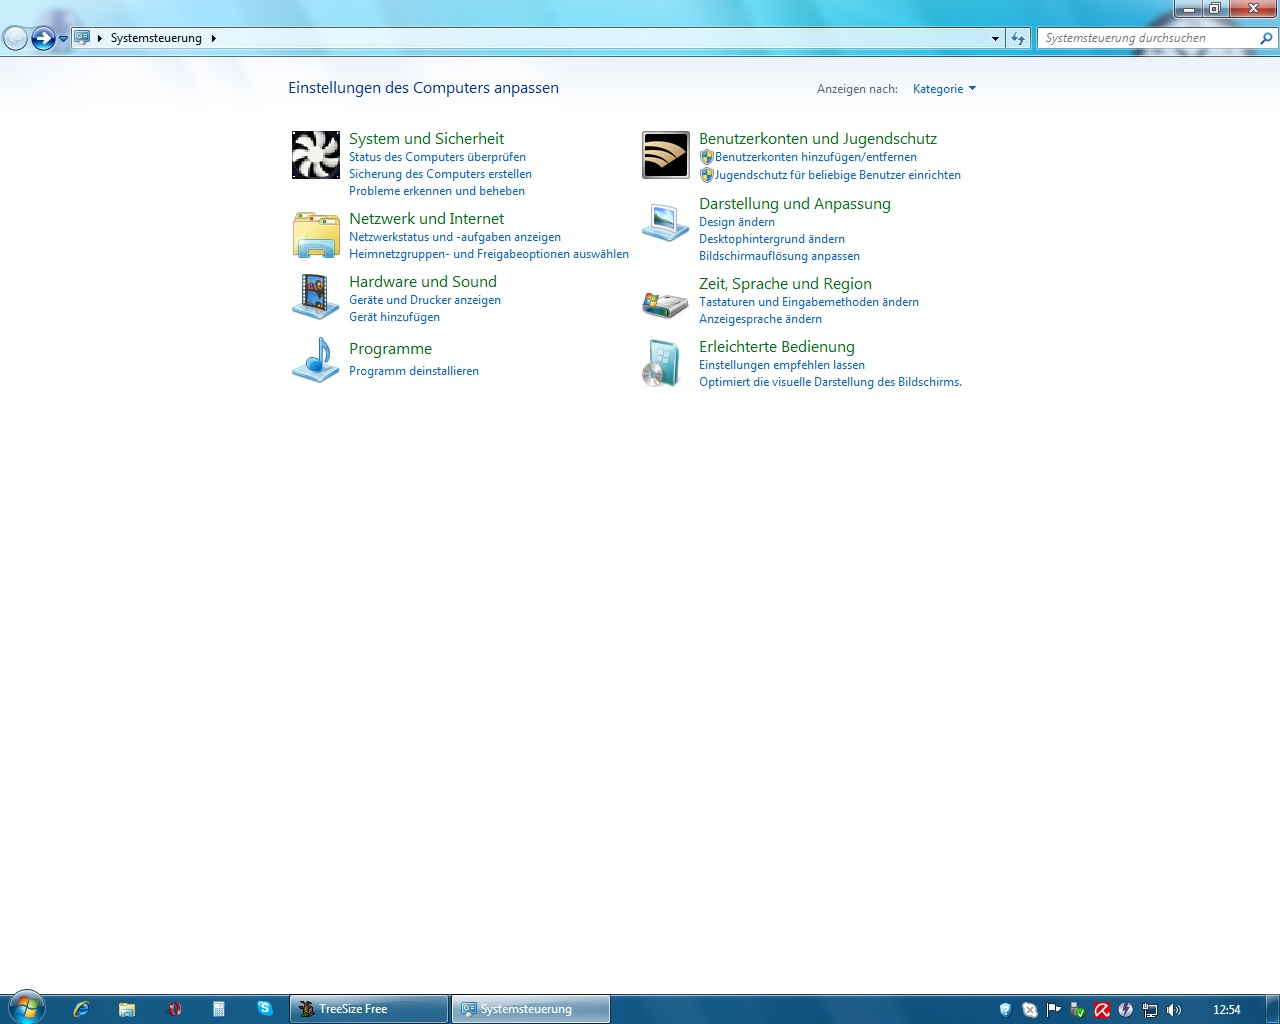Open the Kategorie view dropdown
The width and height of the screenshot is (1280, 1024).
coord(944,89)
